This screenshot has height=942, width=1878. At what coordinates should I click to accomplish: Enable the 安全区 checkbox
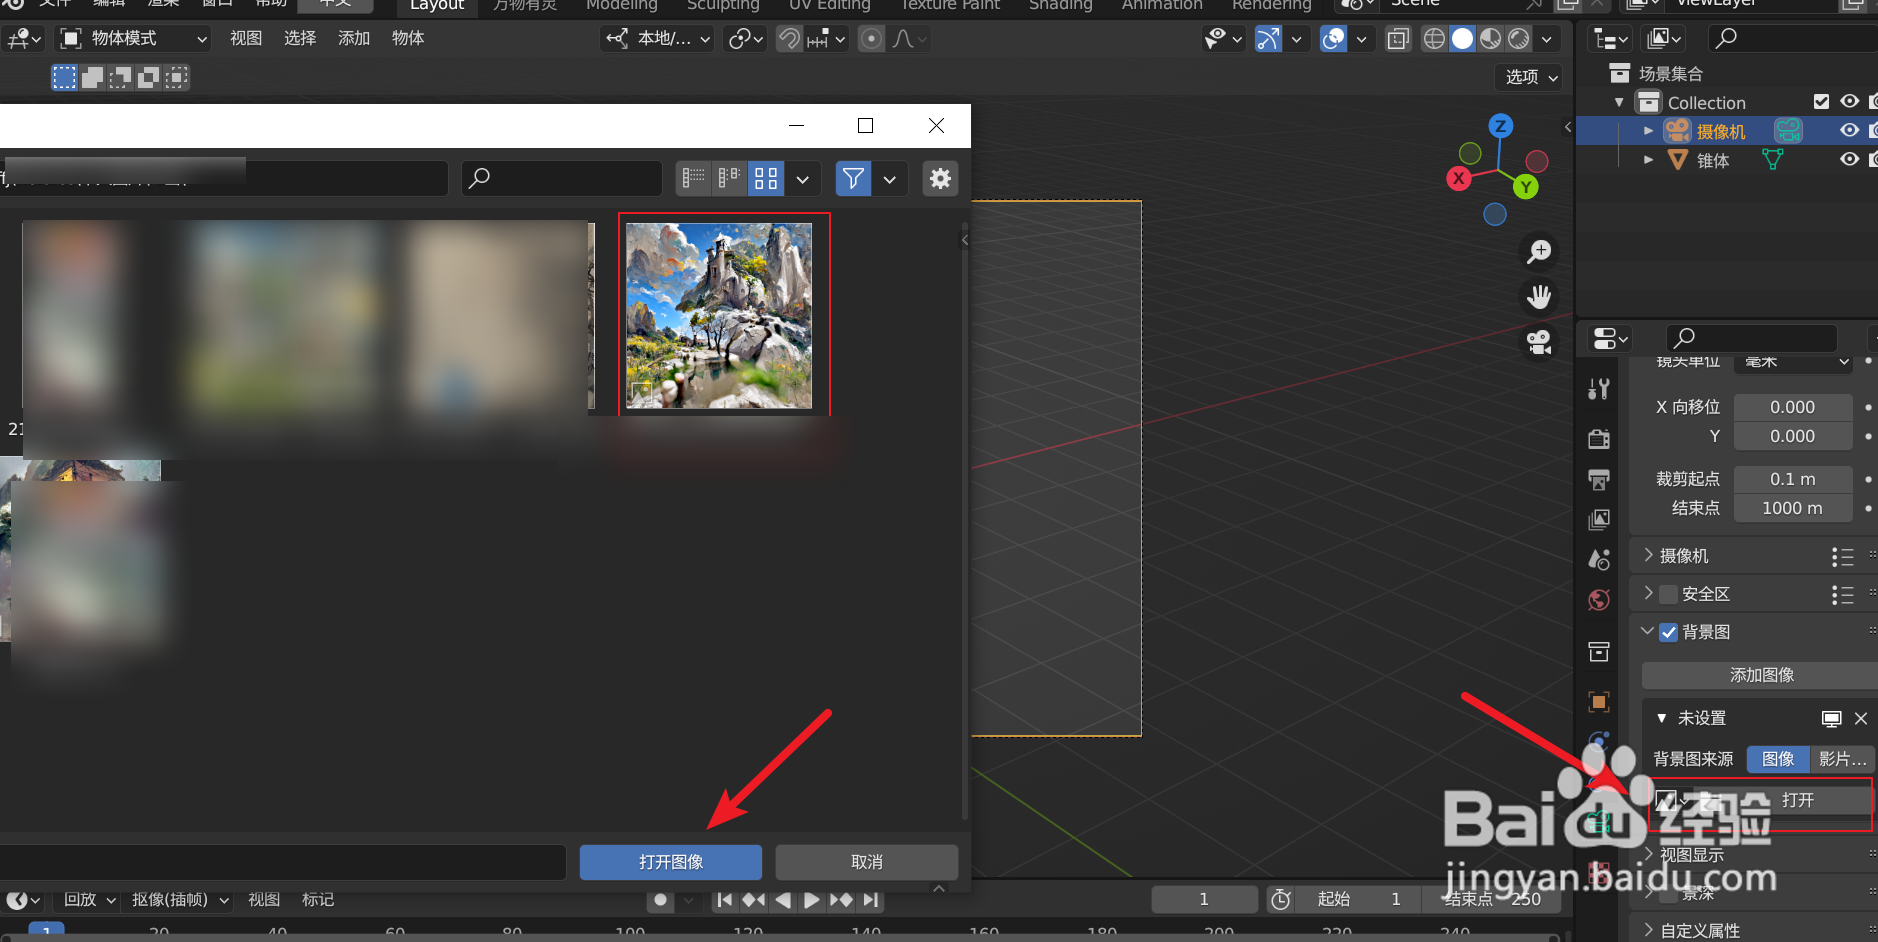click(x=1668, y=594)
